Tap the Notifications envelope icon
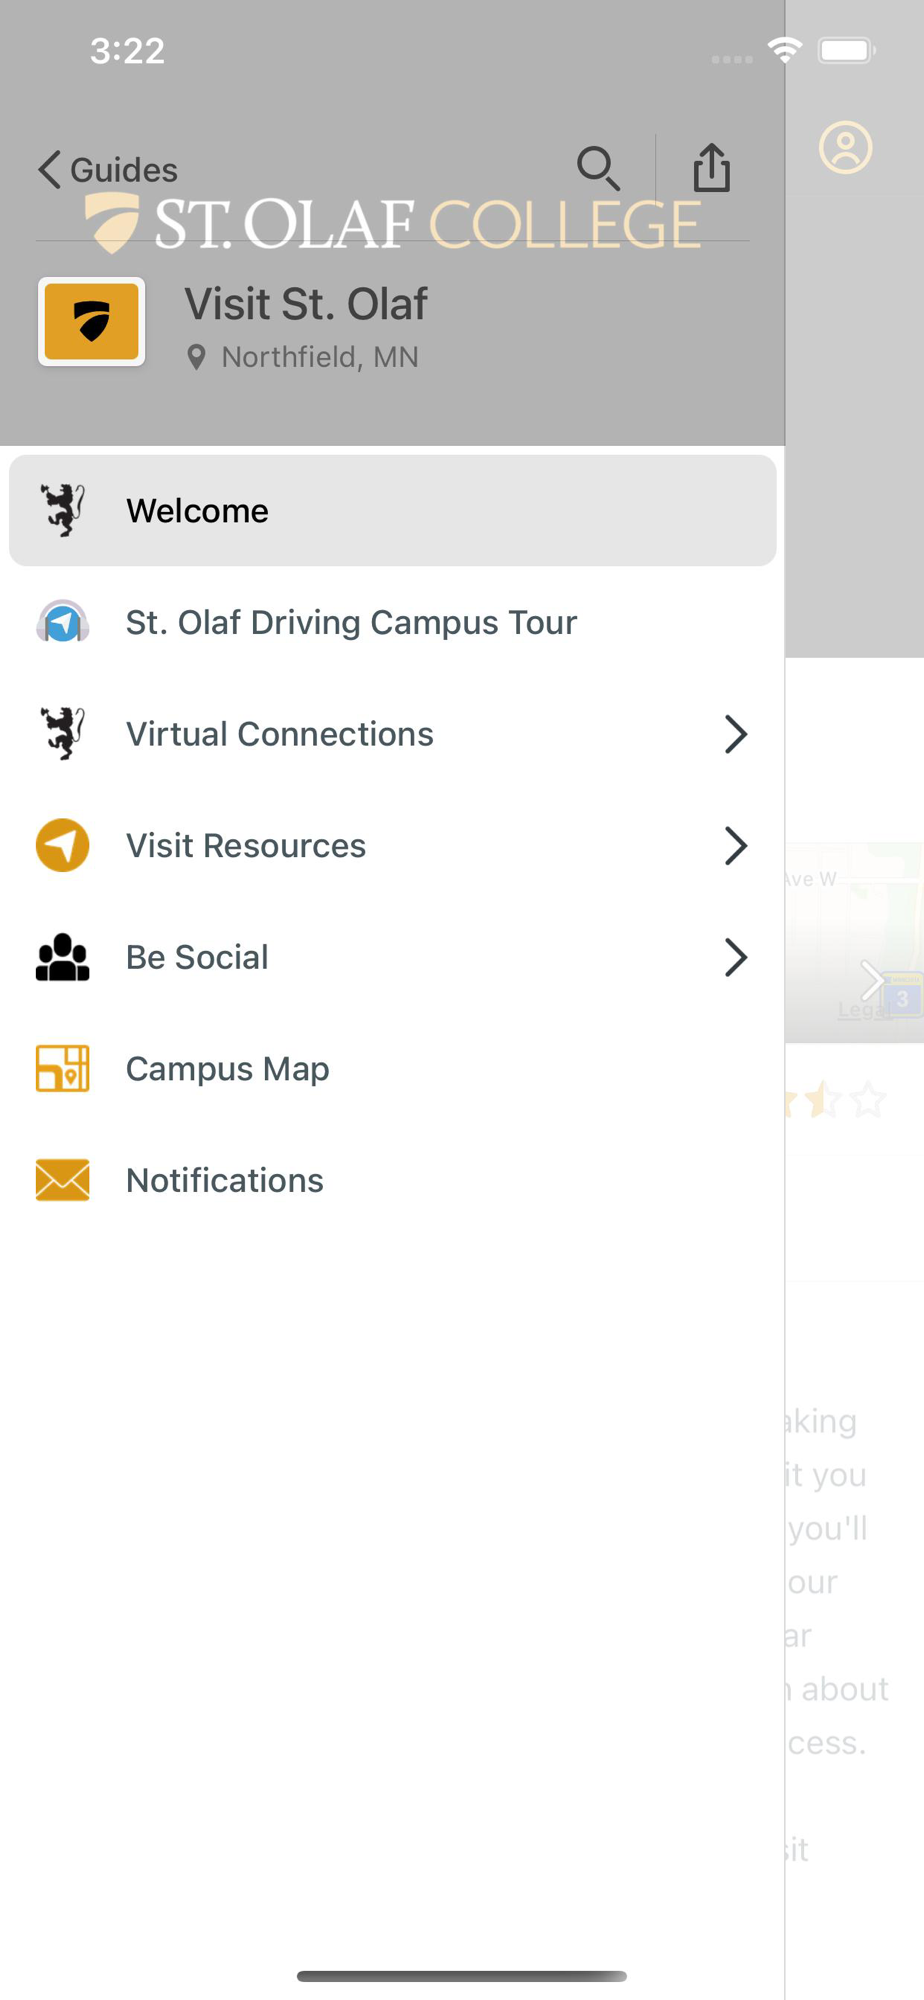Screen dimensions: 924x2000 62,1180
